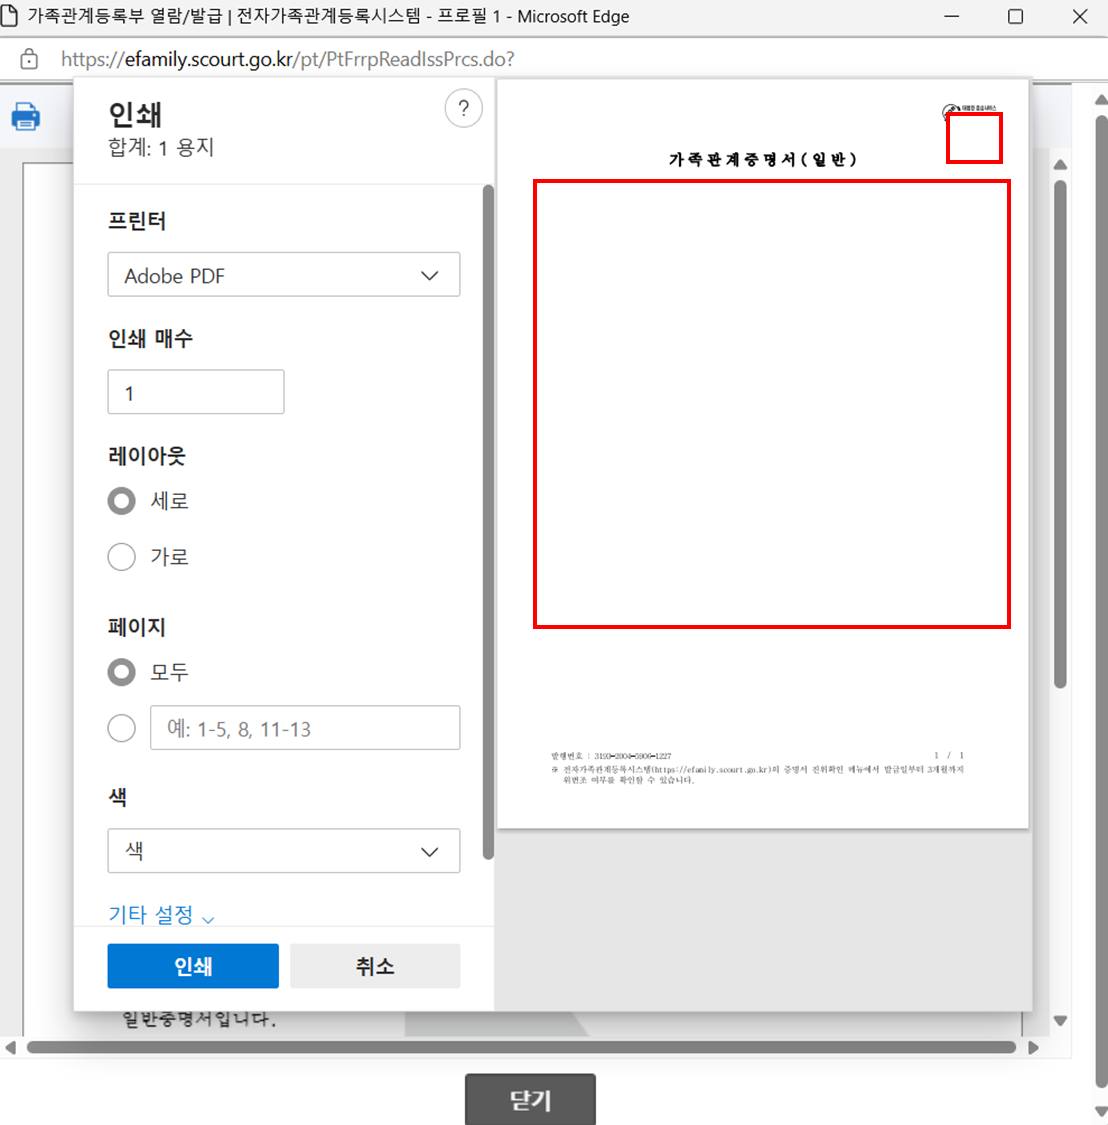1108x1125 pixels.
Task: Click inside the 인쇄 매수 copies field
Action: click(195, 391)
